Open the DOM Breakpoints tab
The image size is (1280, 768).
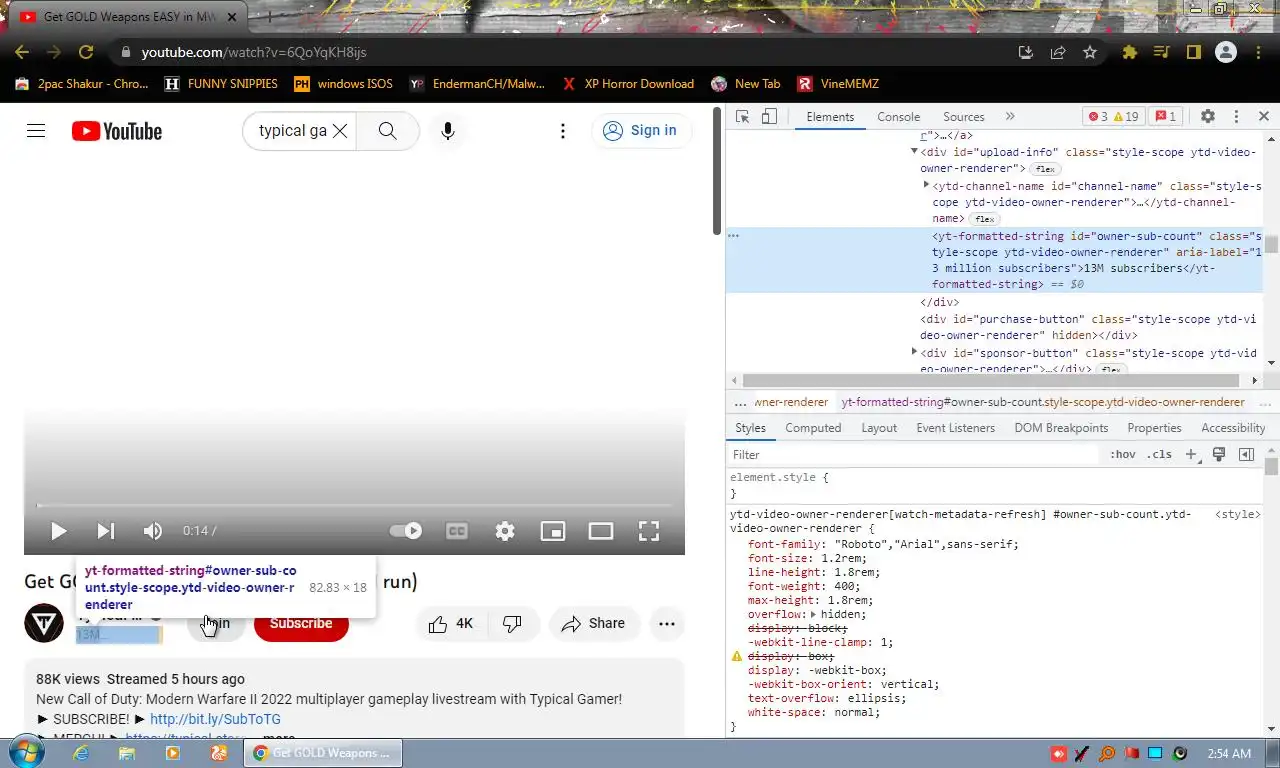pos(1061,428)
